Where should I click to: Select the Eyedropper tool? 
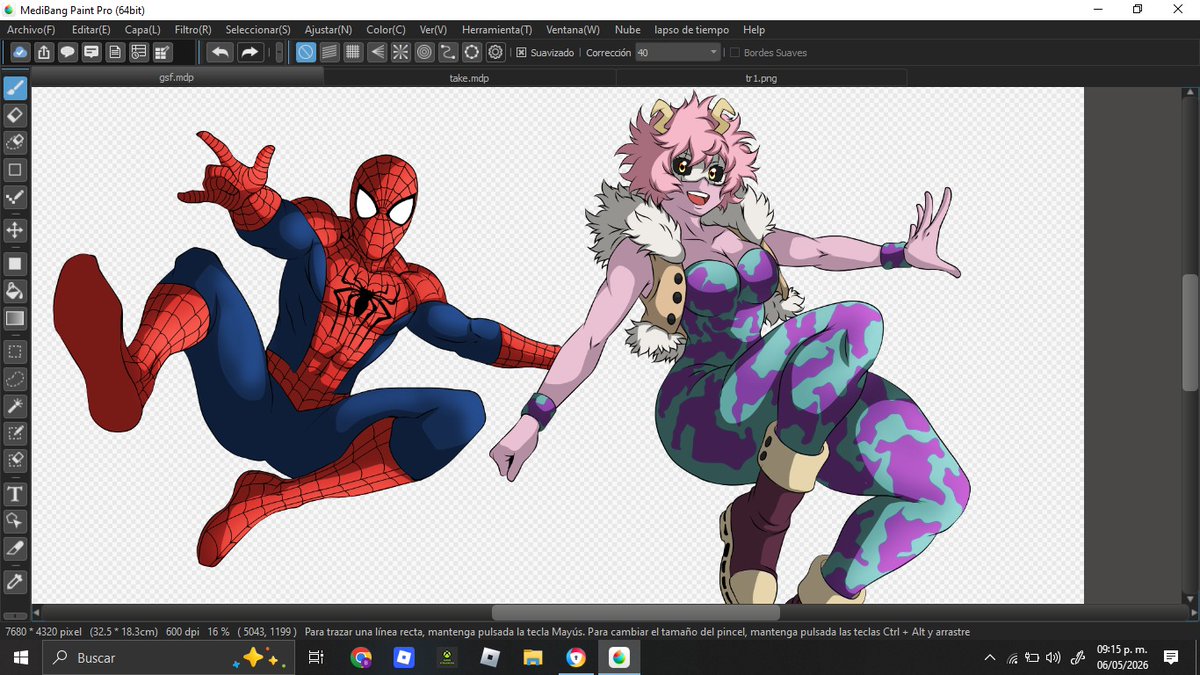coord(15,581)
